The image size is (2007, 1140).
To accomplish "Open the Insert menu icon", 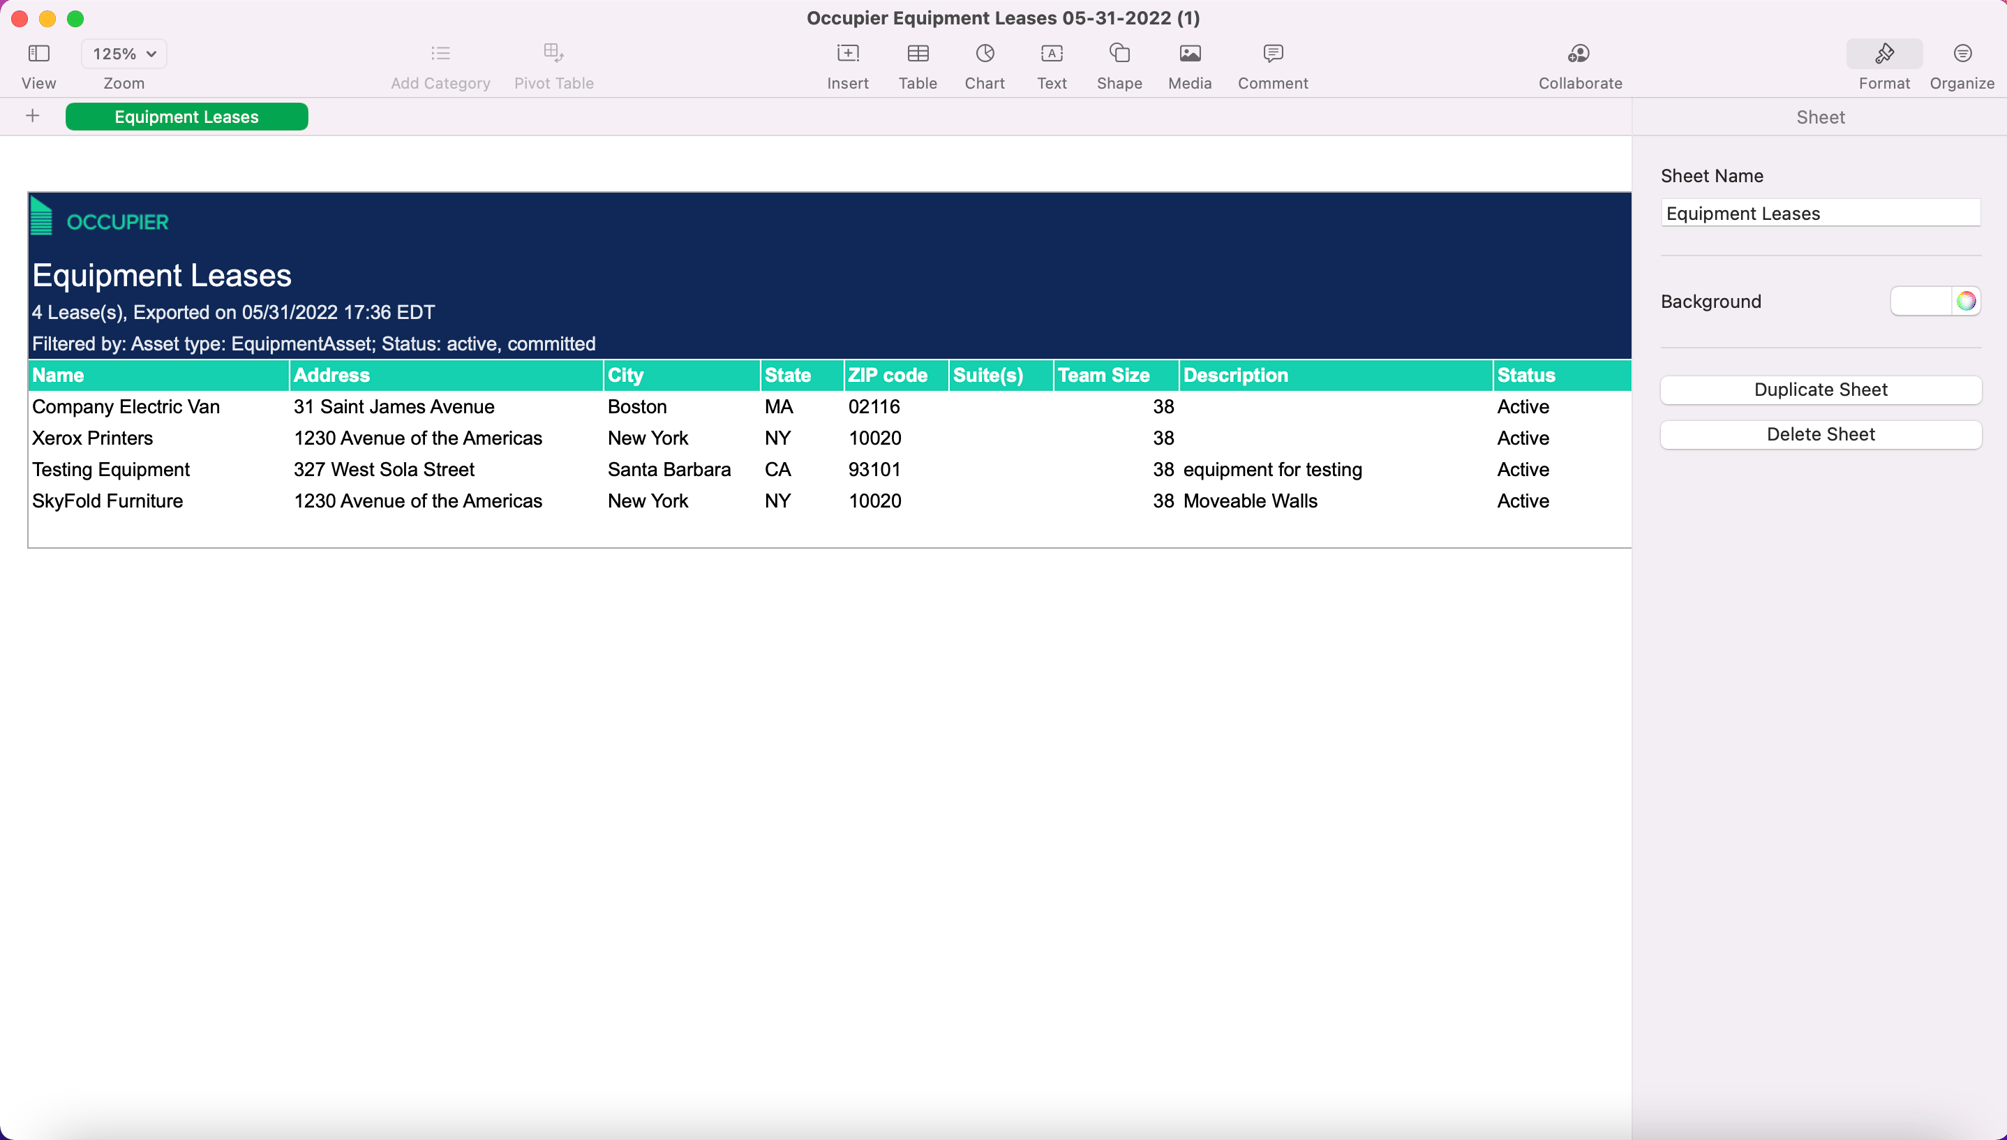I will tap(848, 53).
